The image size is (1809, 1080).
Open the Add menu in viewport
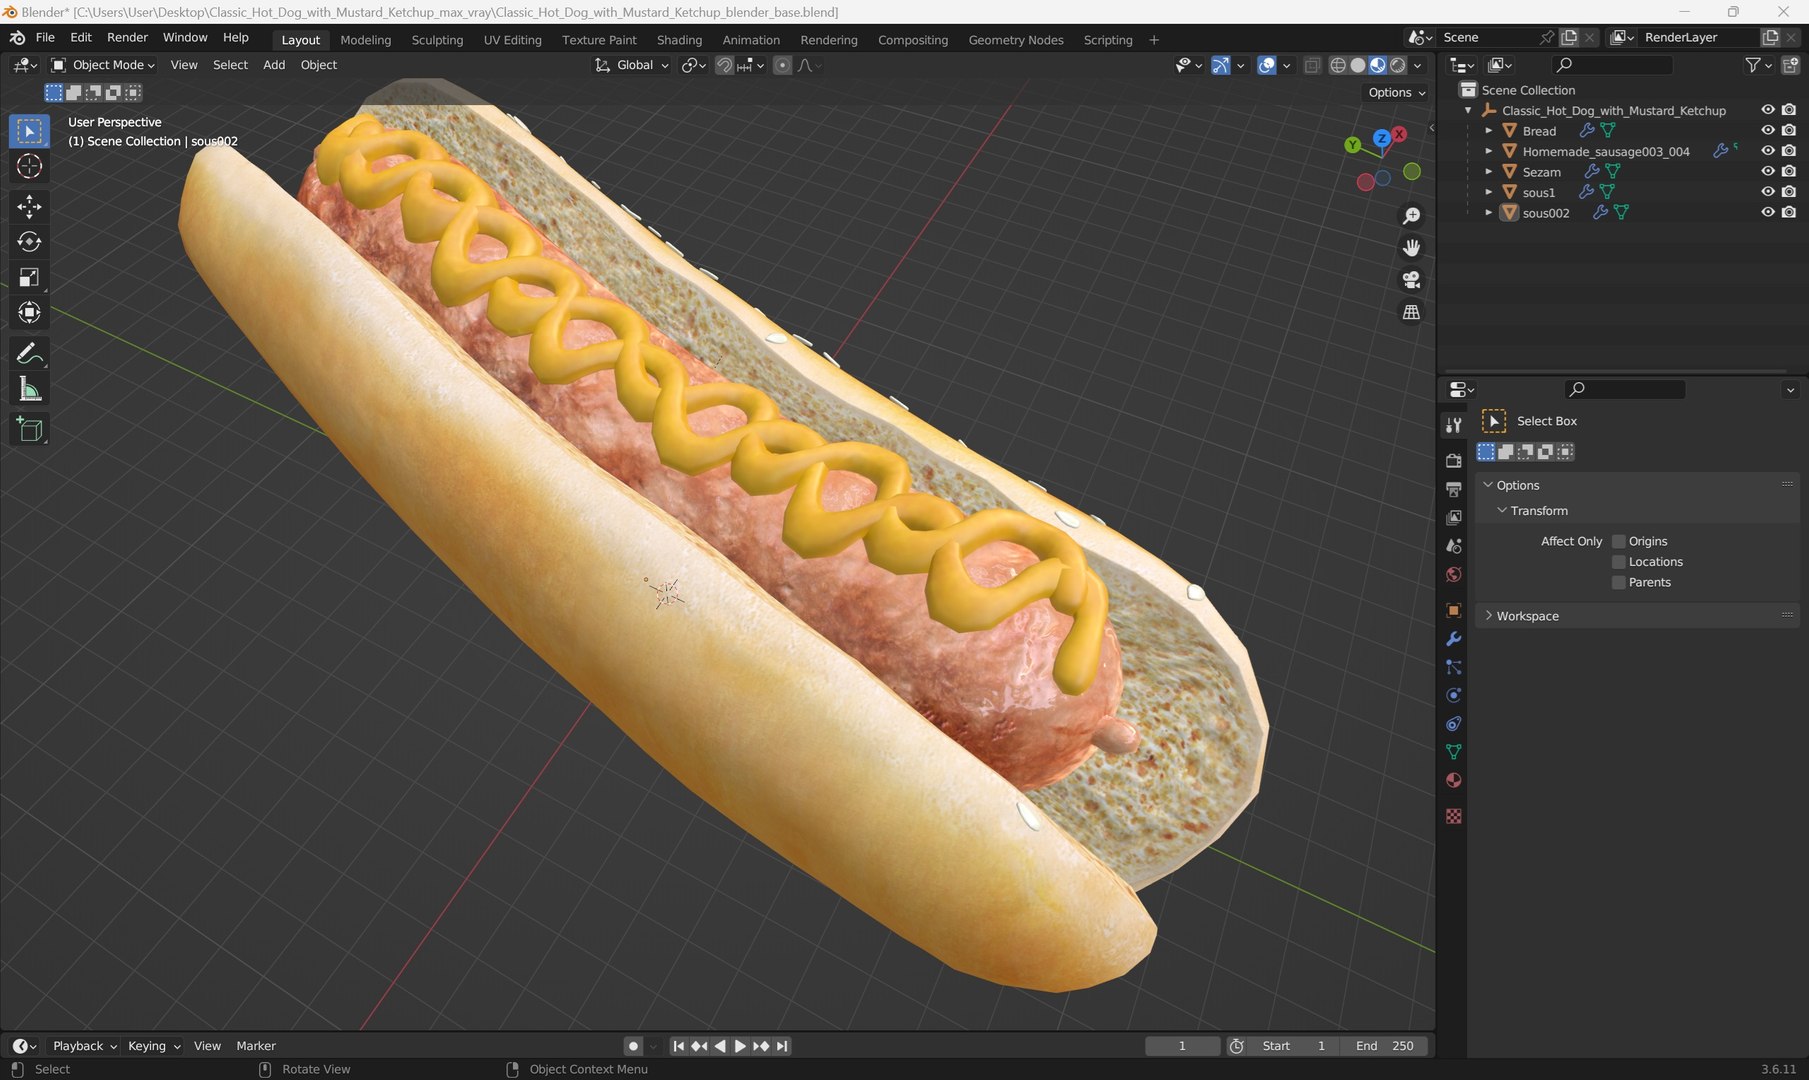click(274, 65)
